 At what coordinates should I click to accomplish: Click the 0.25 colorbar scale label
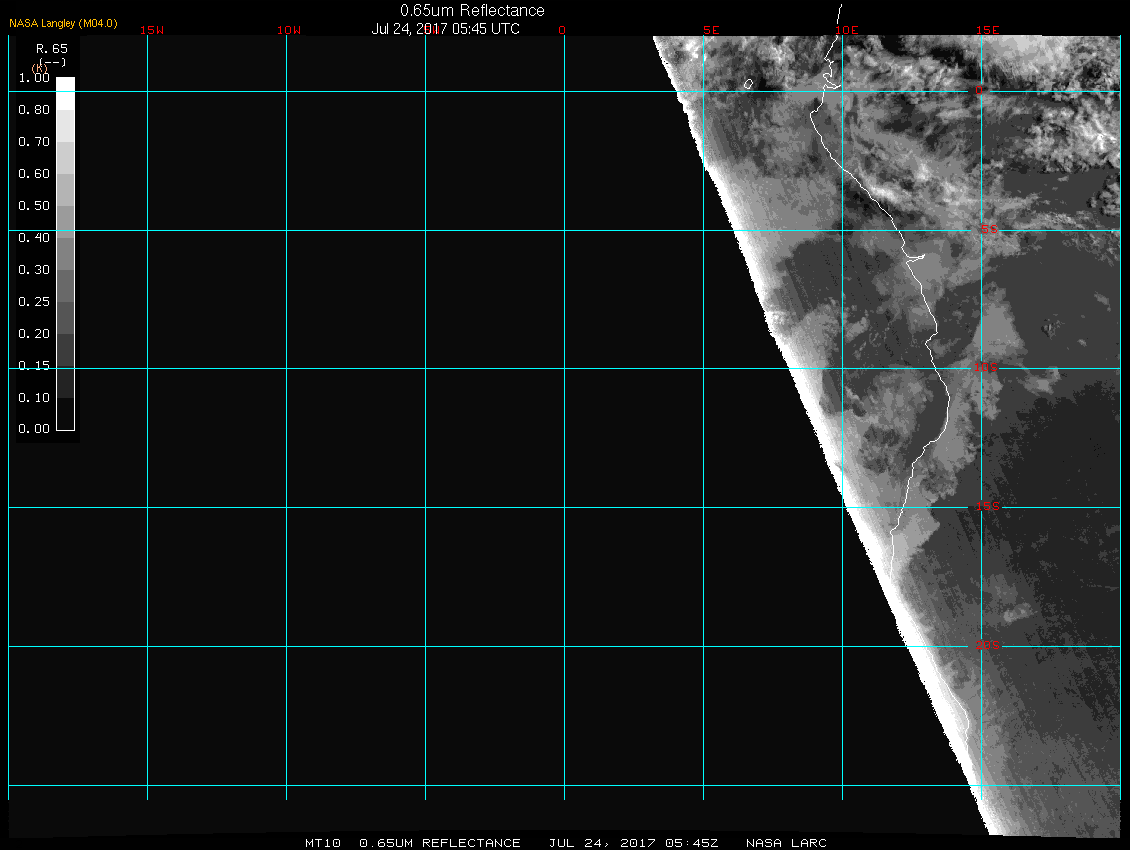click(34, 302)
